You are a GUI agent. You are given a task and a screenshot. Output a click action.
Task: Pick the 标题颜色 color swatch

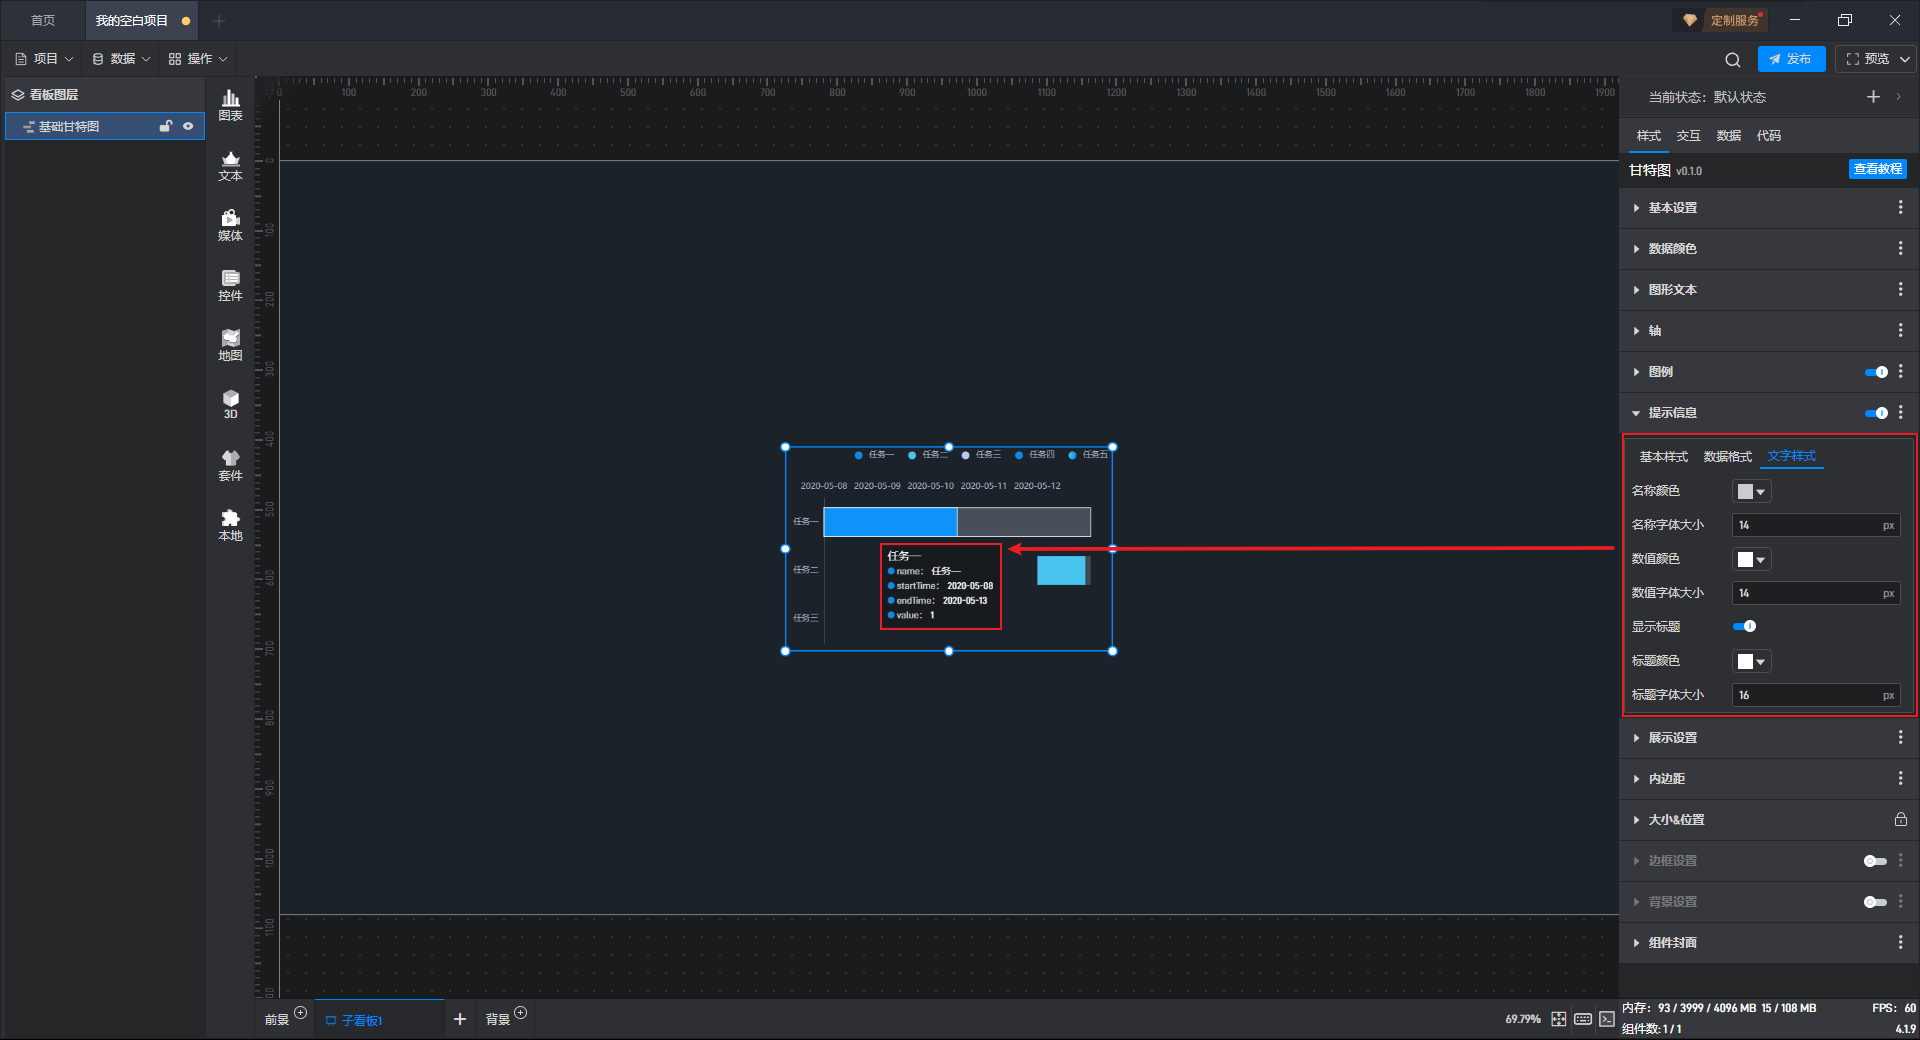click(x=1752, y=661)
